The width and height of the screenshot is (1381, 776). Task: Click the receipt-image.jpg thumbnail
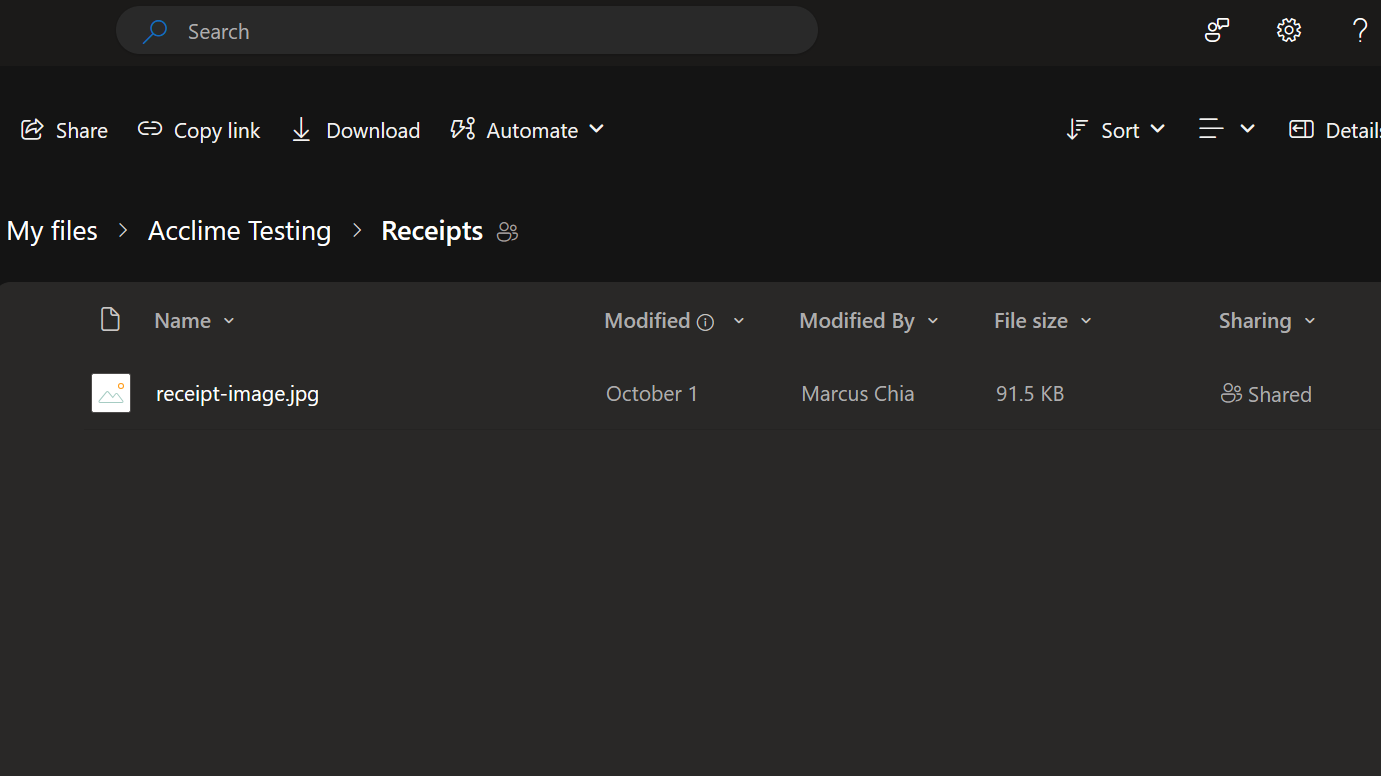(x=110, y=393)
